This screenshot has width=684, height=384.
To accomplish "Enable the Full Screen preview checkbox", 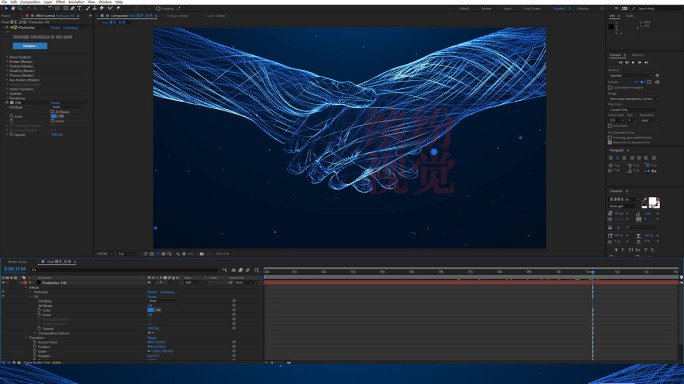I will point(610,126).
